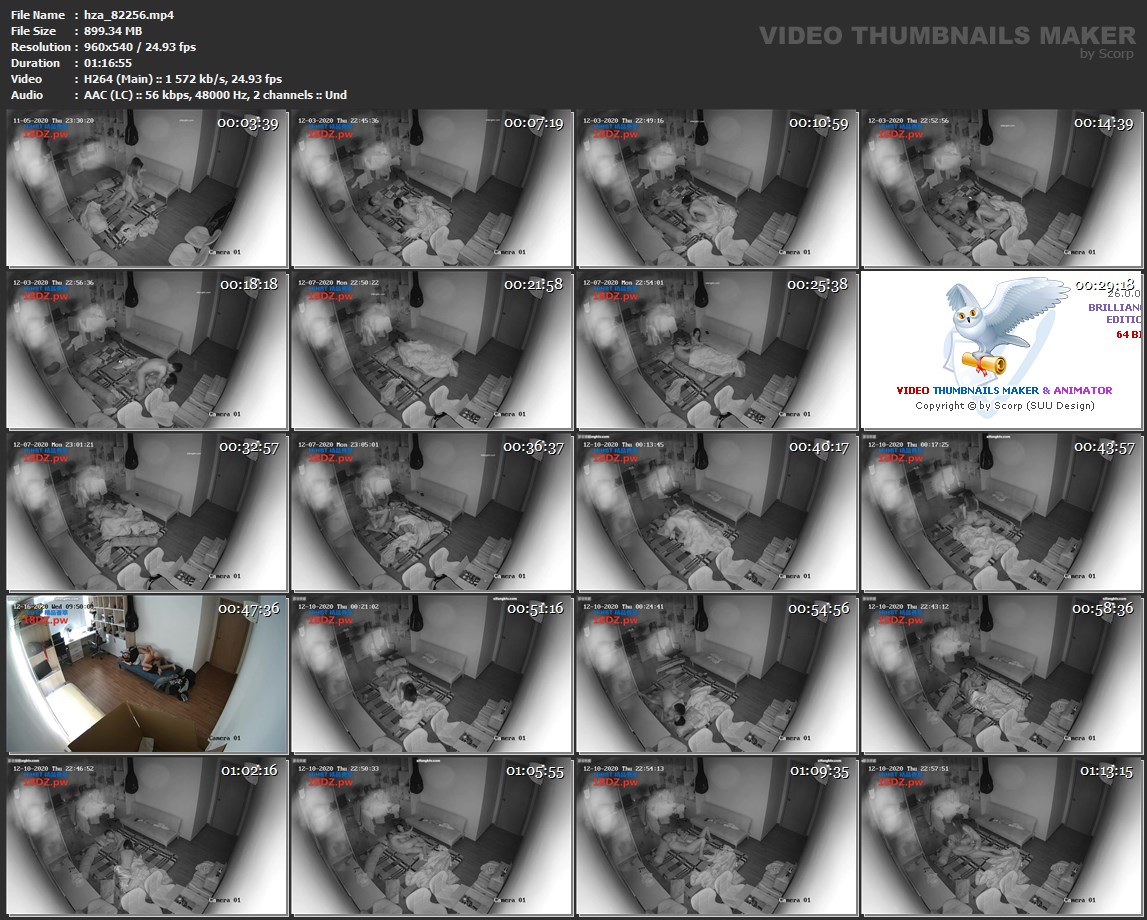1147x920 pixels.
Task: Select the AAC (LC) audio info line
Action: coord(215,95)
